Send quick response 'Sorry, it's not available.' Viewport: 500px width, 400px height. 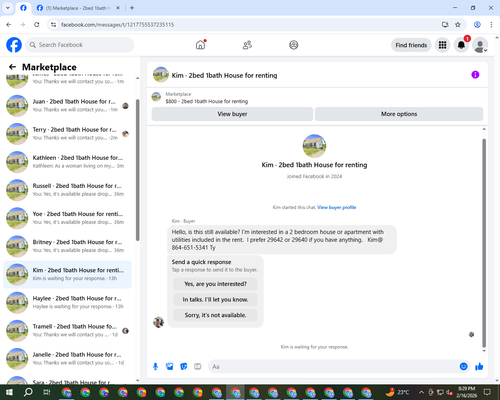pos(215,315)
